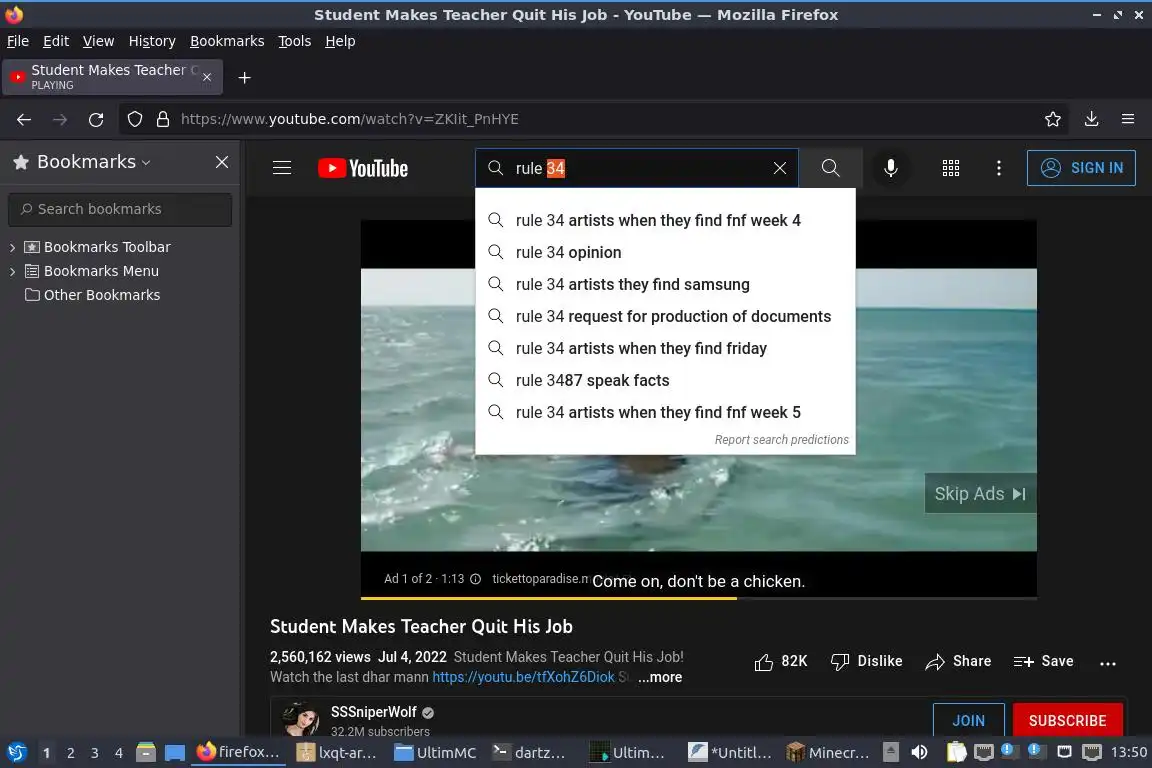The image size is (1152, 768).
Task: Open the YouTube hamburger guide menu
Action: pos(282,168)
